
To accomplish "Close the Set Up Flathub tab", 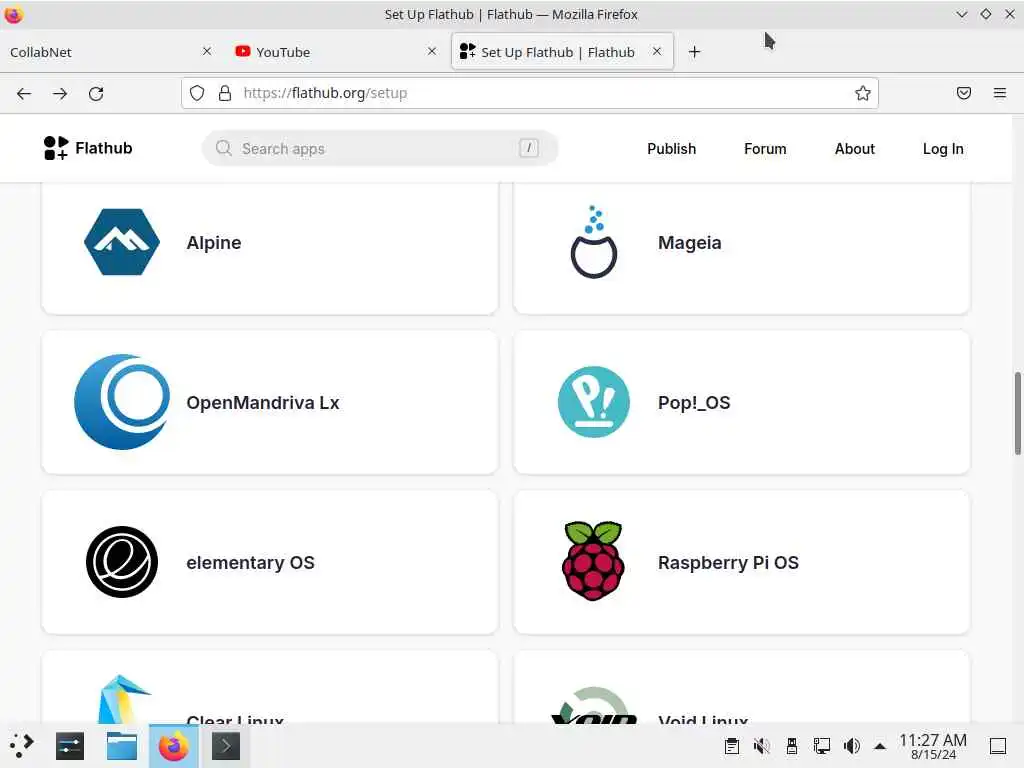I will pyautogui.click(x=657, y=51).
